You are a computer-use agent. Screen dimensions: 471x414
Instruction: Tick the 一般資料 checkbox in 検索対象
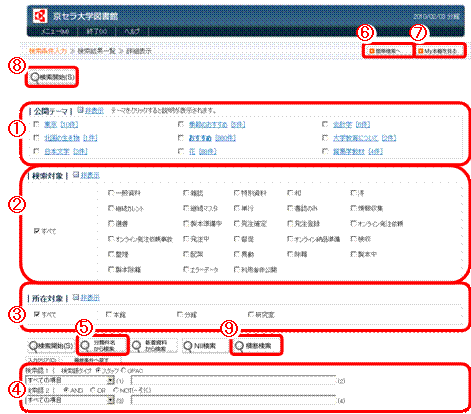[x=111, y=193]
